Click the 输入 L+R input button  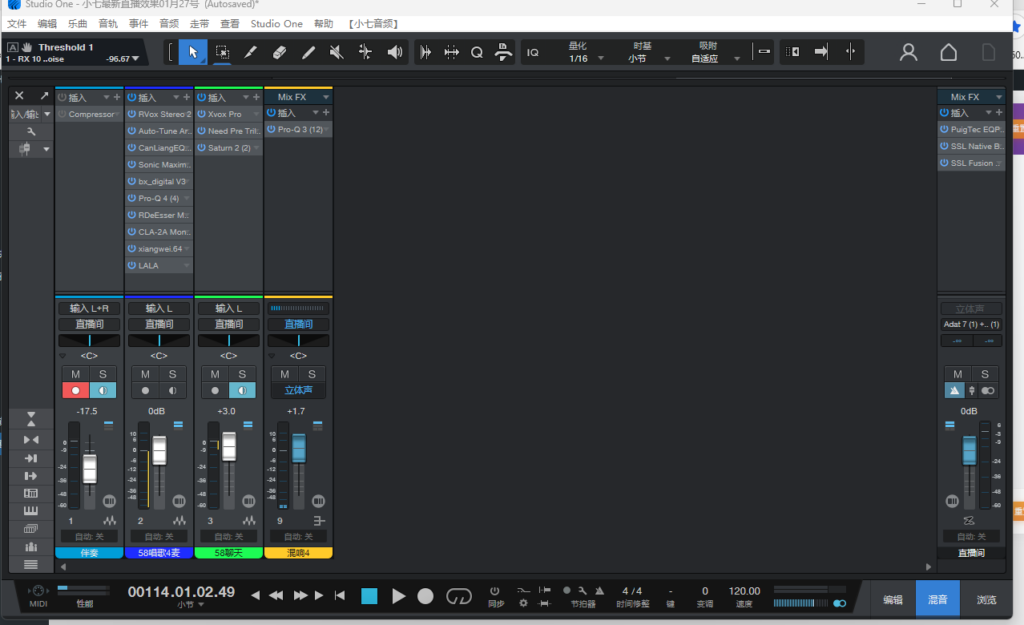coord(88,308)
